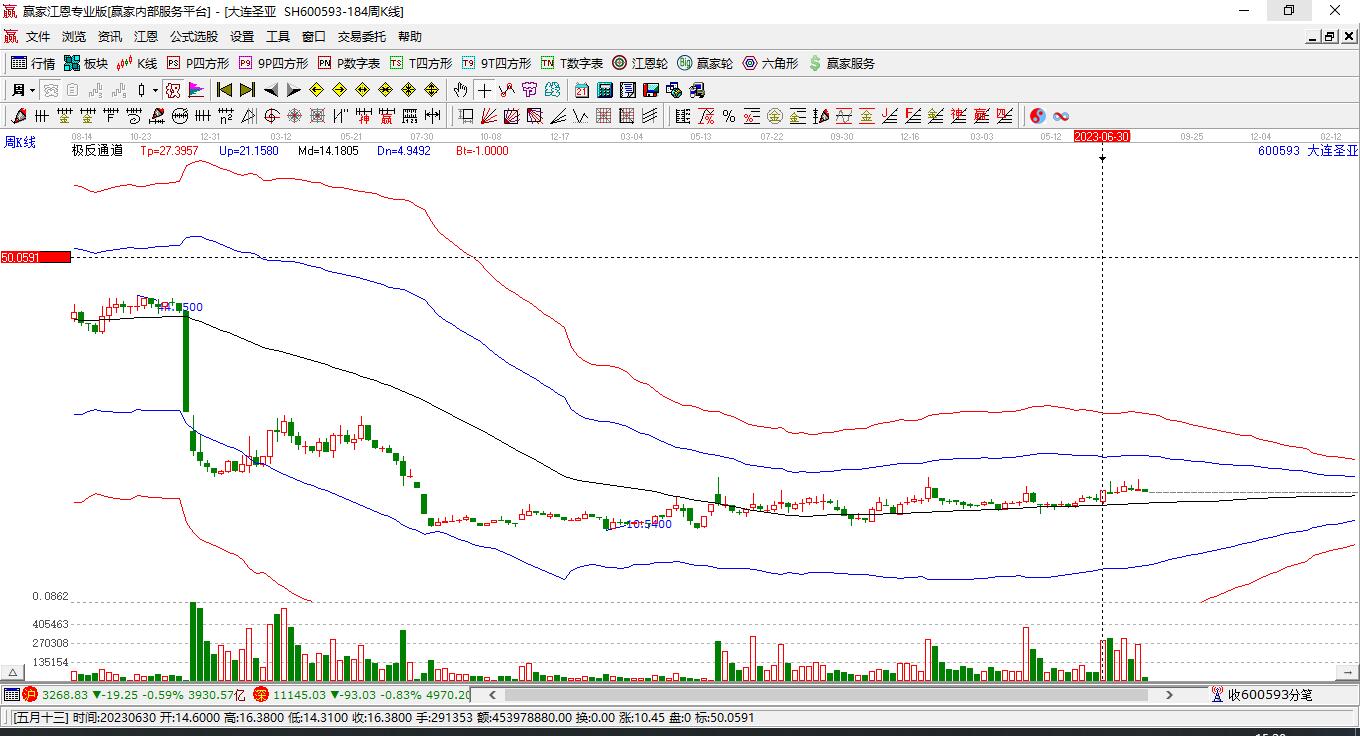Open the 设置 menu
This screenshot has width=1360, height=736.
pyautogui.click(x=242, y=37)
